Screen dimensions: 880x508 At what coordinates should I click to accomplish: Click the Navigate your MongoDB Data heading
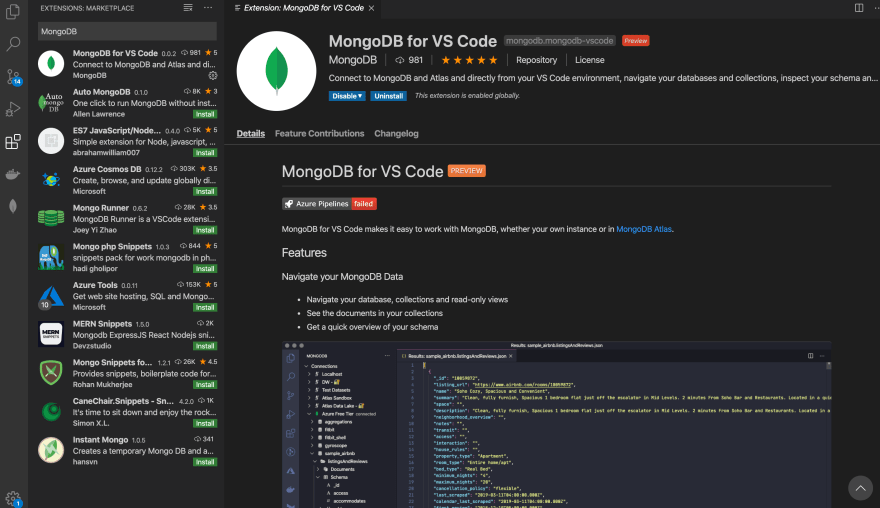pyautogui.click(x=342, y=277)
